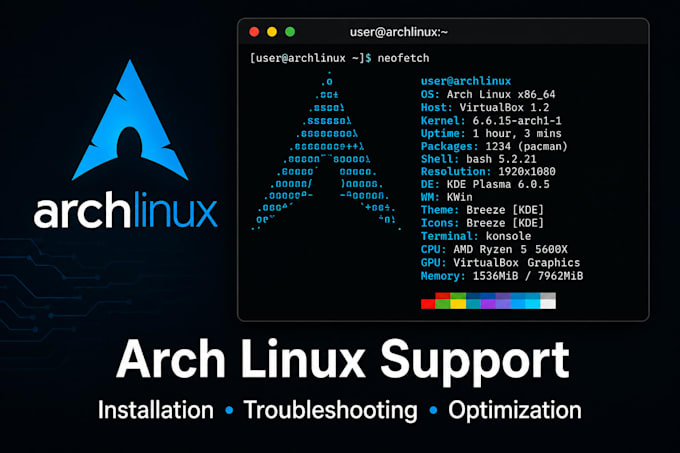Click the 'Terminal: konsole' line
This screenshot has height=453, width=680.
point(476,236)
